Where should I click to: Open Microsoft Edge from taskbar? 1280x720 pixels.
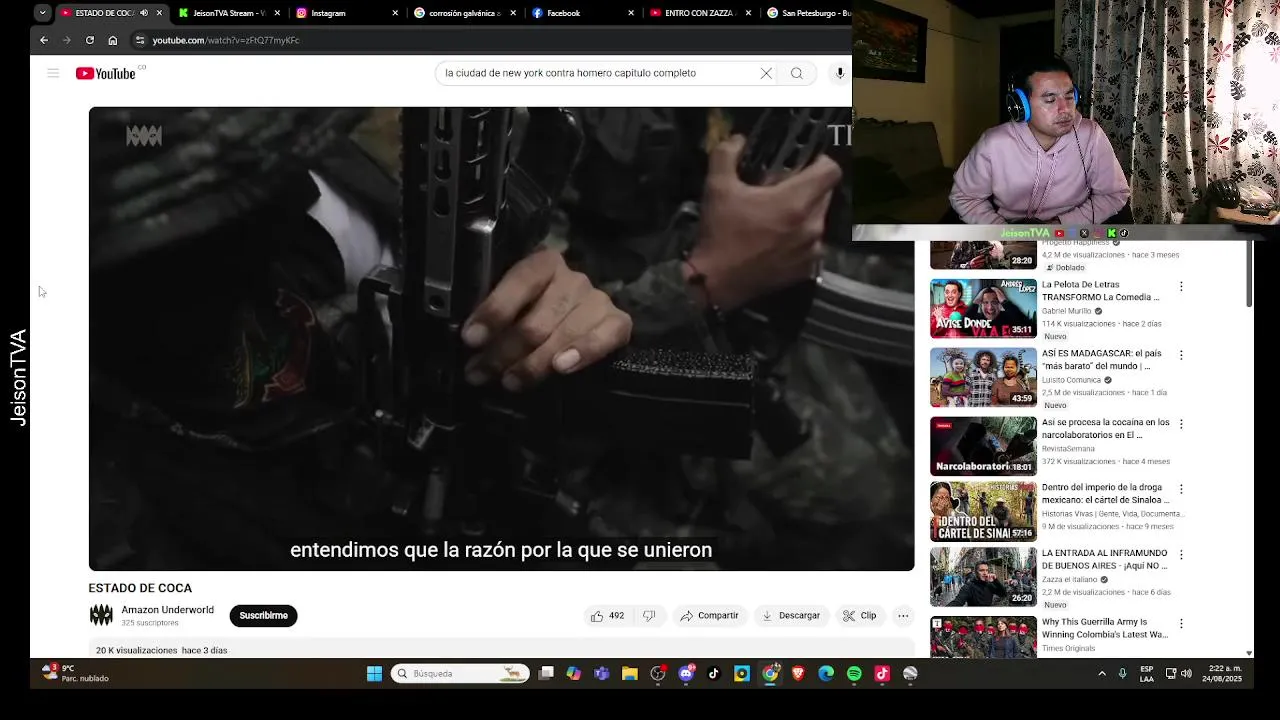[x=826, y=674]
